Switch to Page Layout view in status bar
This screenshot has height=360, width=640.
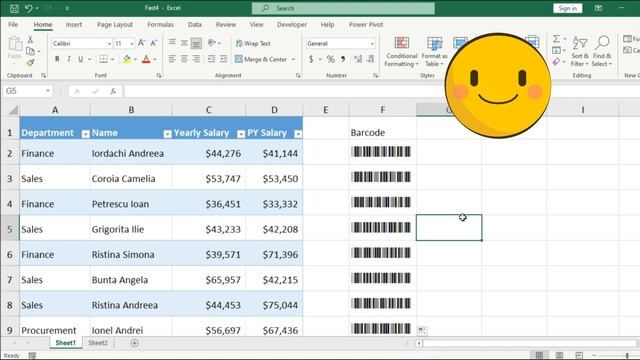[x=559, y=356]
